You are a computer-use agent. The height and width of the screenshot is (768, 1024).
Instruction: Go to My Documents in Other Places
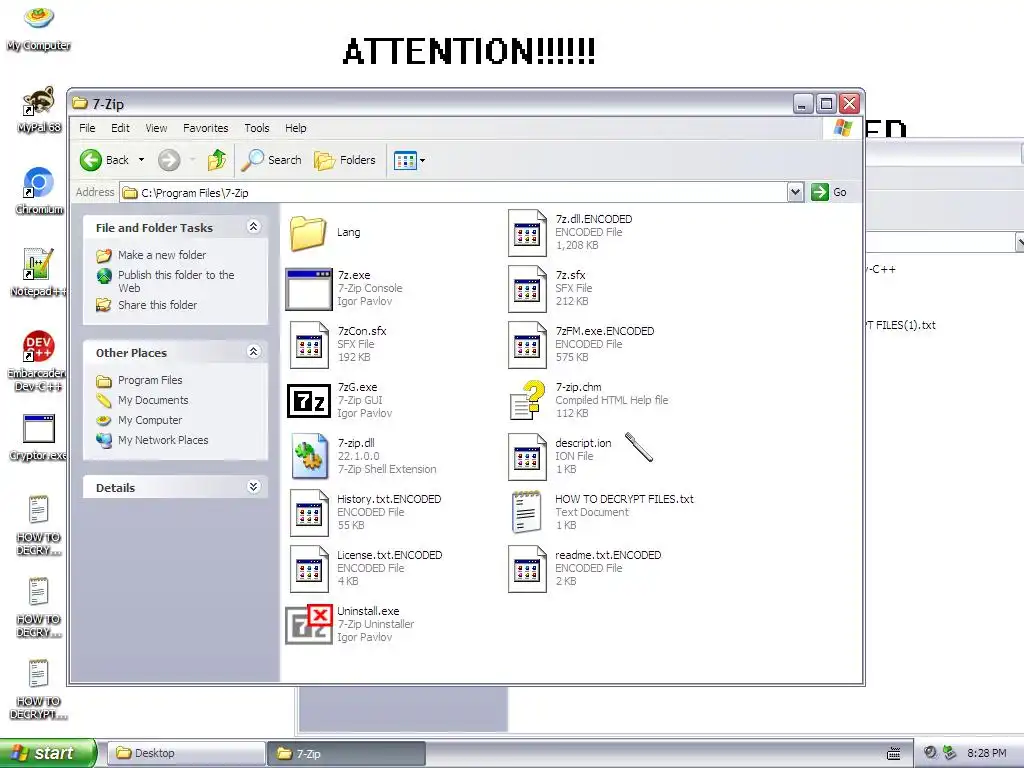(x=153, y=400)
